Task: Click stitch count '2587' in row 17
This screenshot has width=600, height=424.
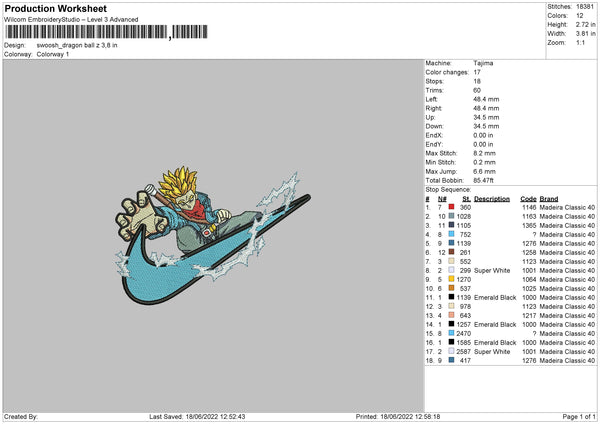Action: [x=463, y=351]
